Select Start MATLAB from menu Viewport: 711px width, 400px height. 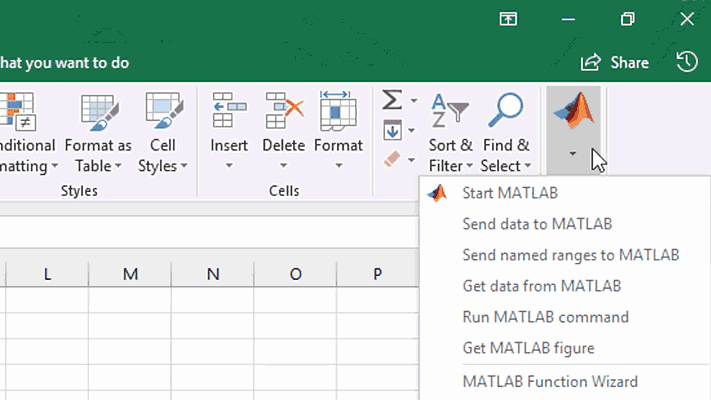point(510,193)
